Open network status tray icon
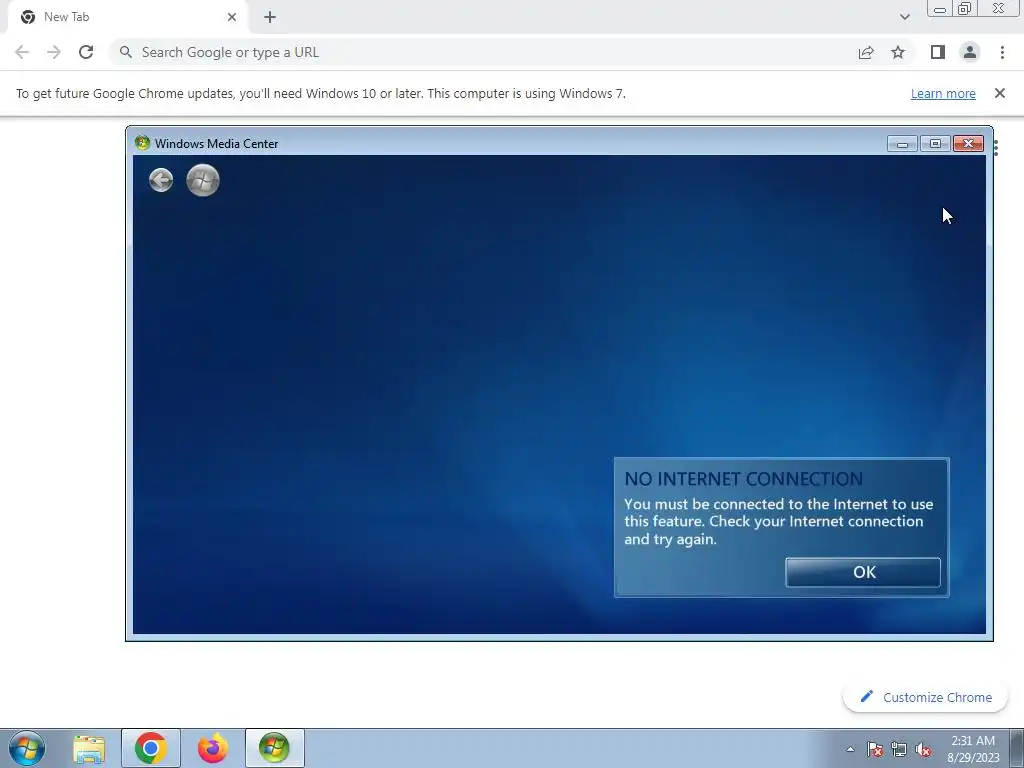 click(x=899, y=749)
